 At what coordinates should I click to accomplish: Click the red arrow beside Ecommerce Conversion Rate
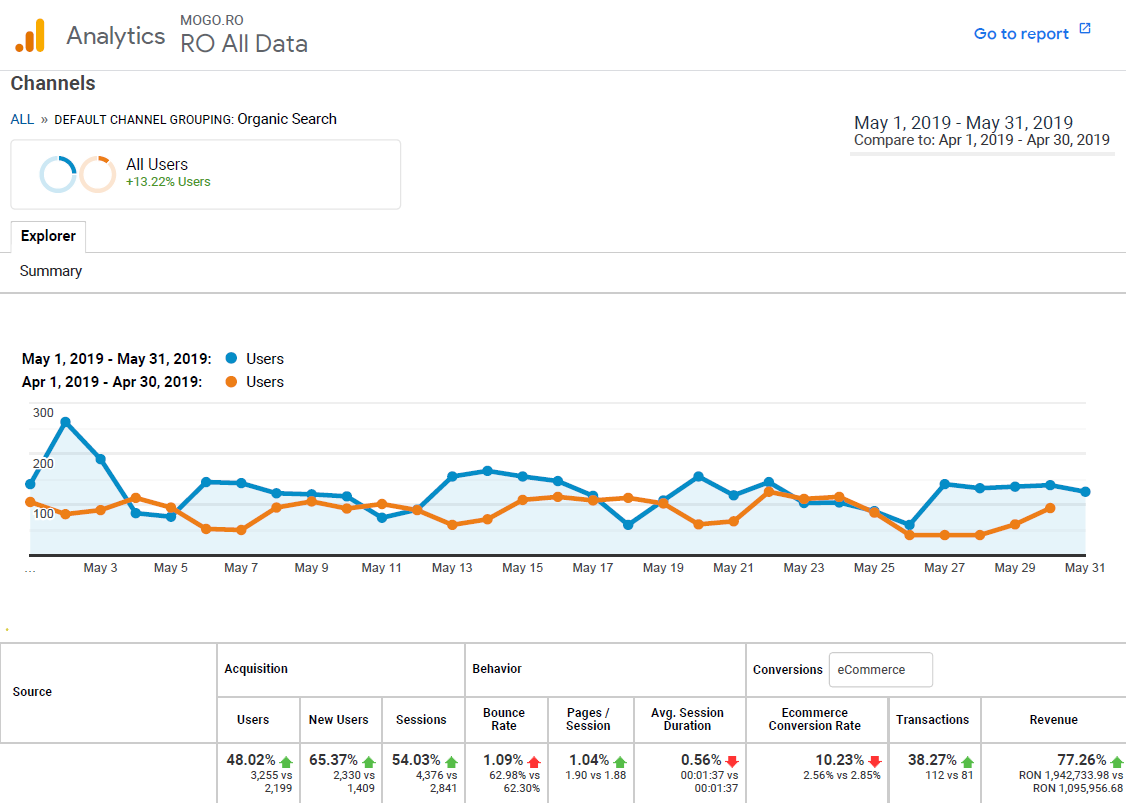tap(875, 761)
